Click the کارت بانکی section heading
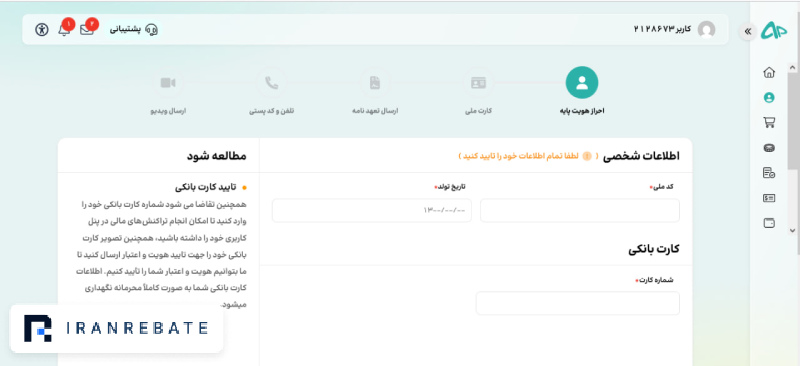 [x=654, y=249]
